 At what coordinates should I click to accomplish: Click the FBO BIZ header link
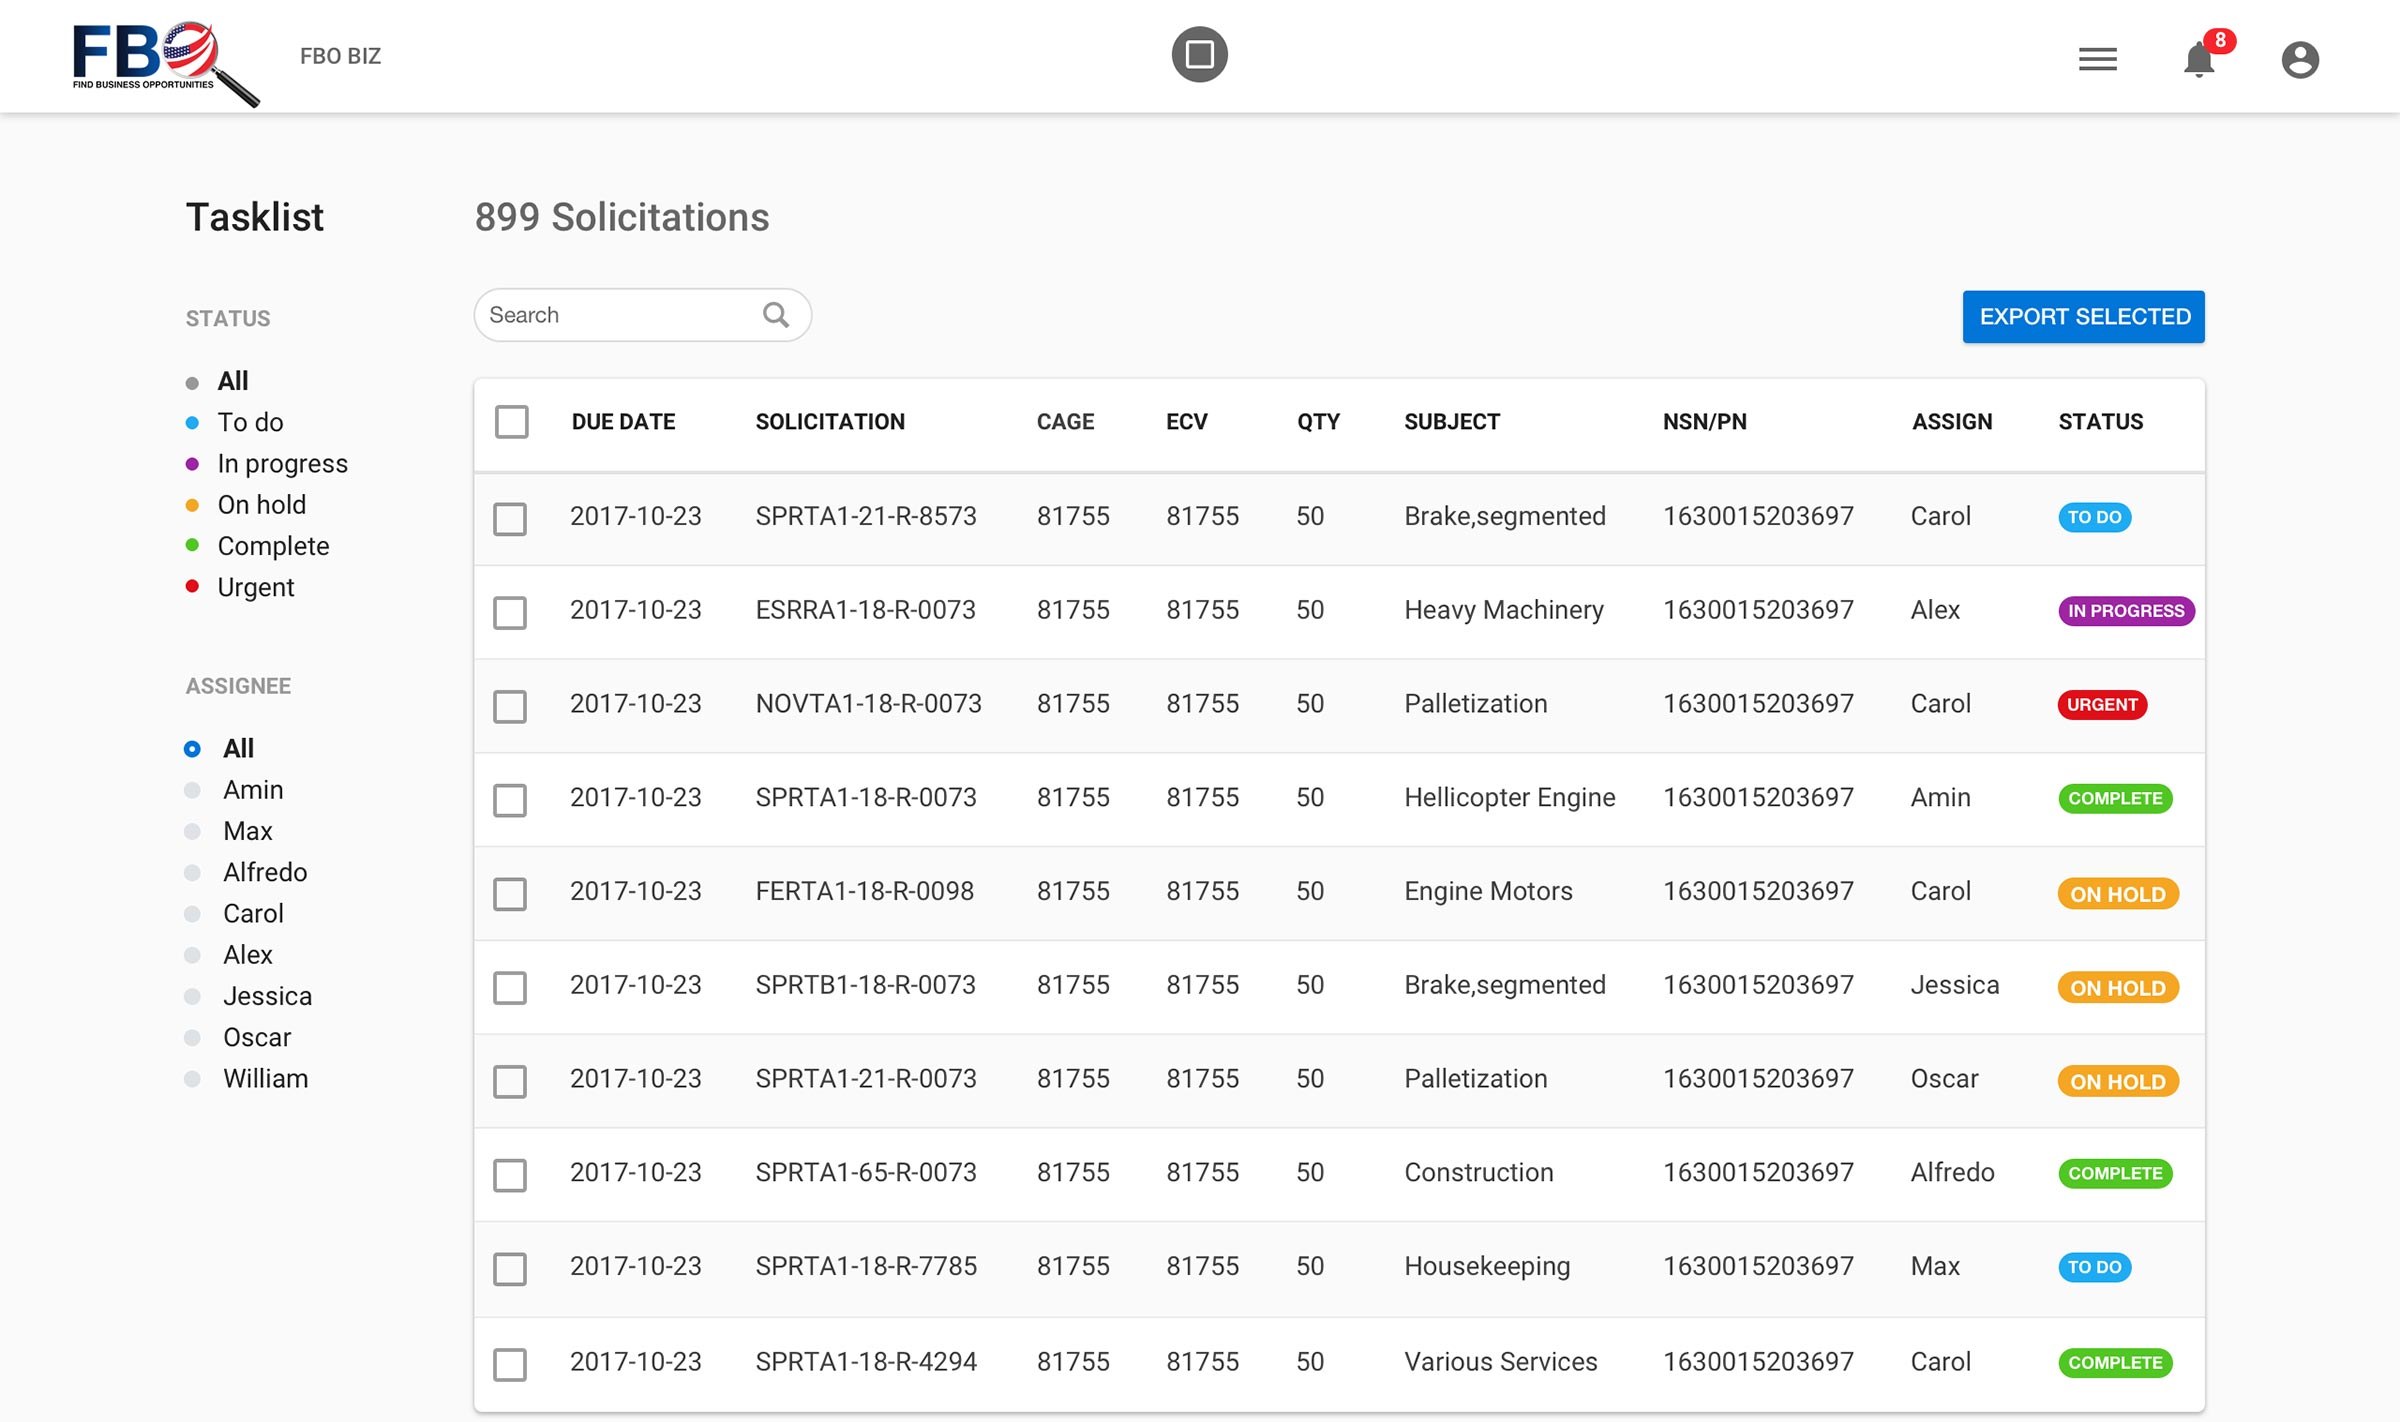[x=340, y=56]
